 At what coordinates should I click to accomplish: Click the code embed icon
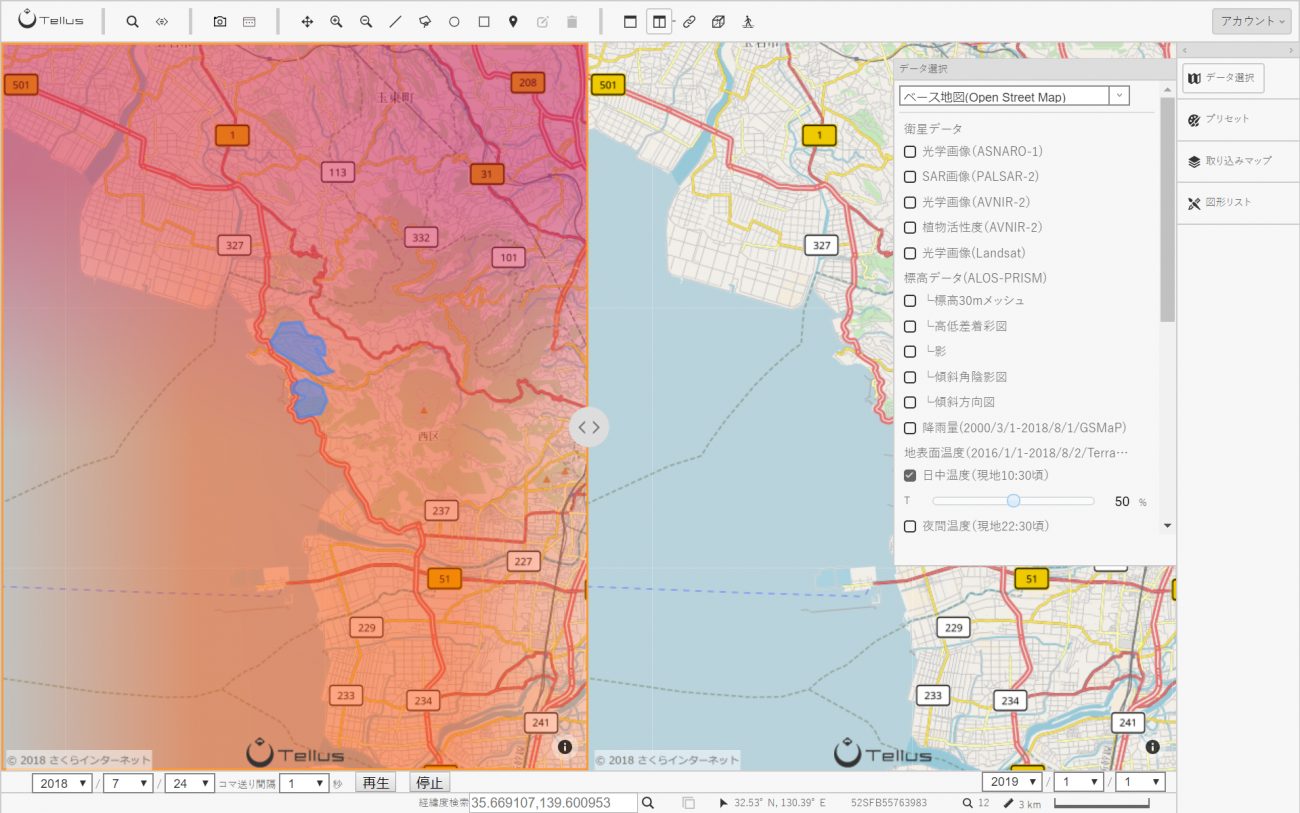point(162,21)
